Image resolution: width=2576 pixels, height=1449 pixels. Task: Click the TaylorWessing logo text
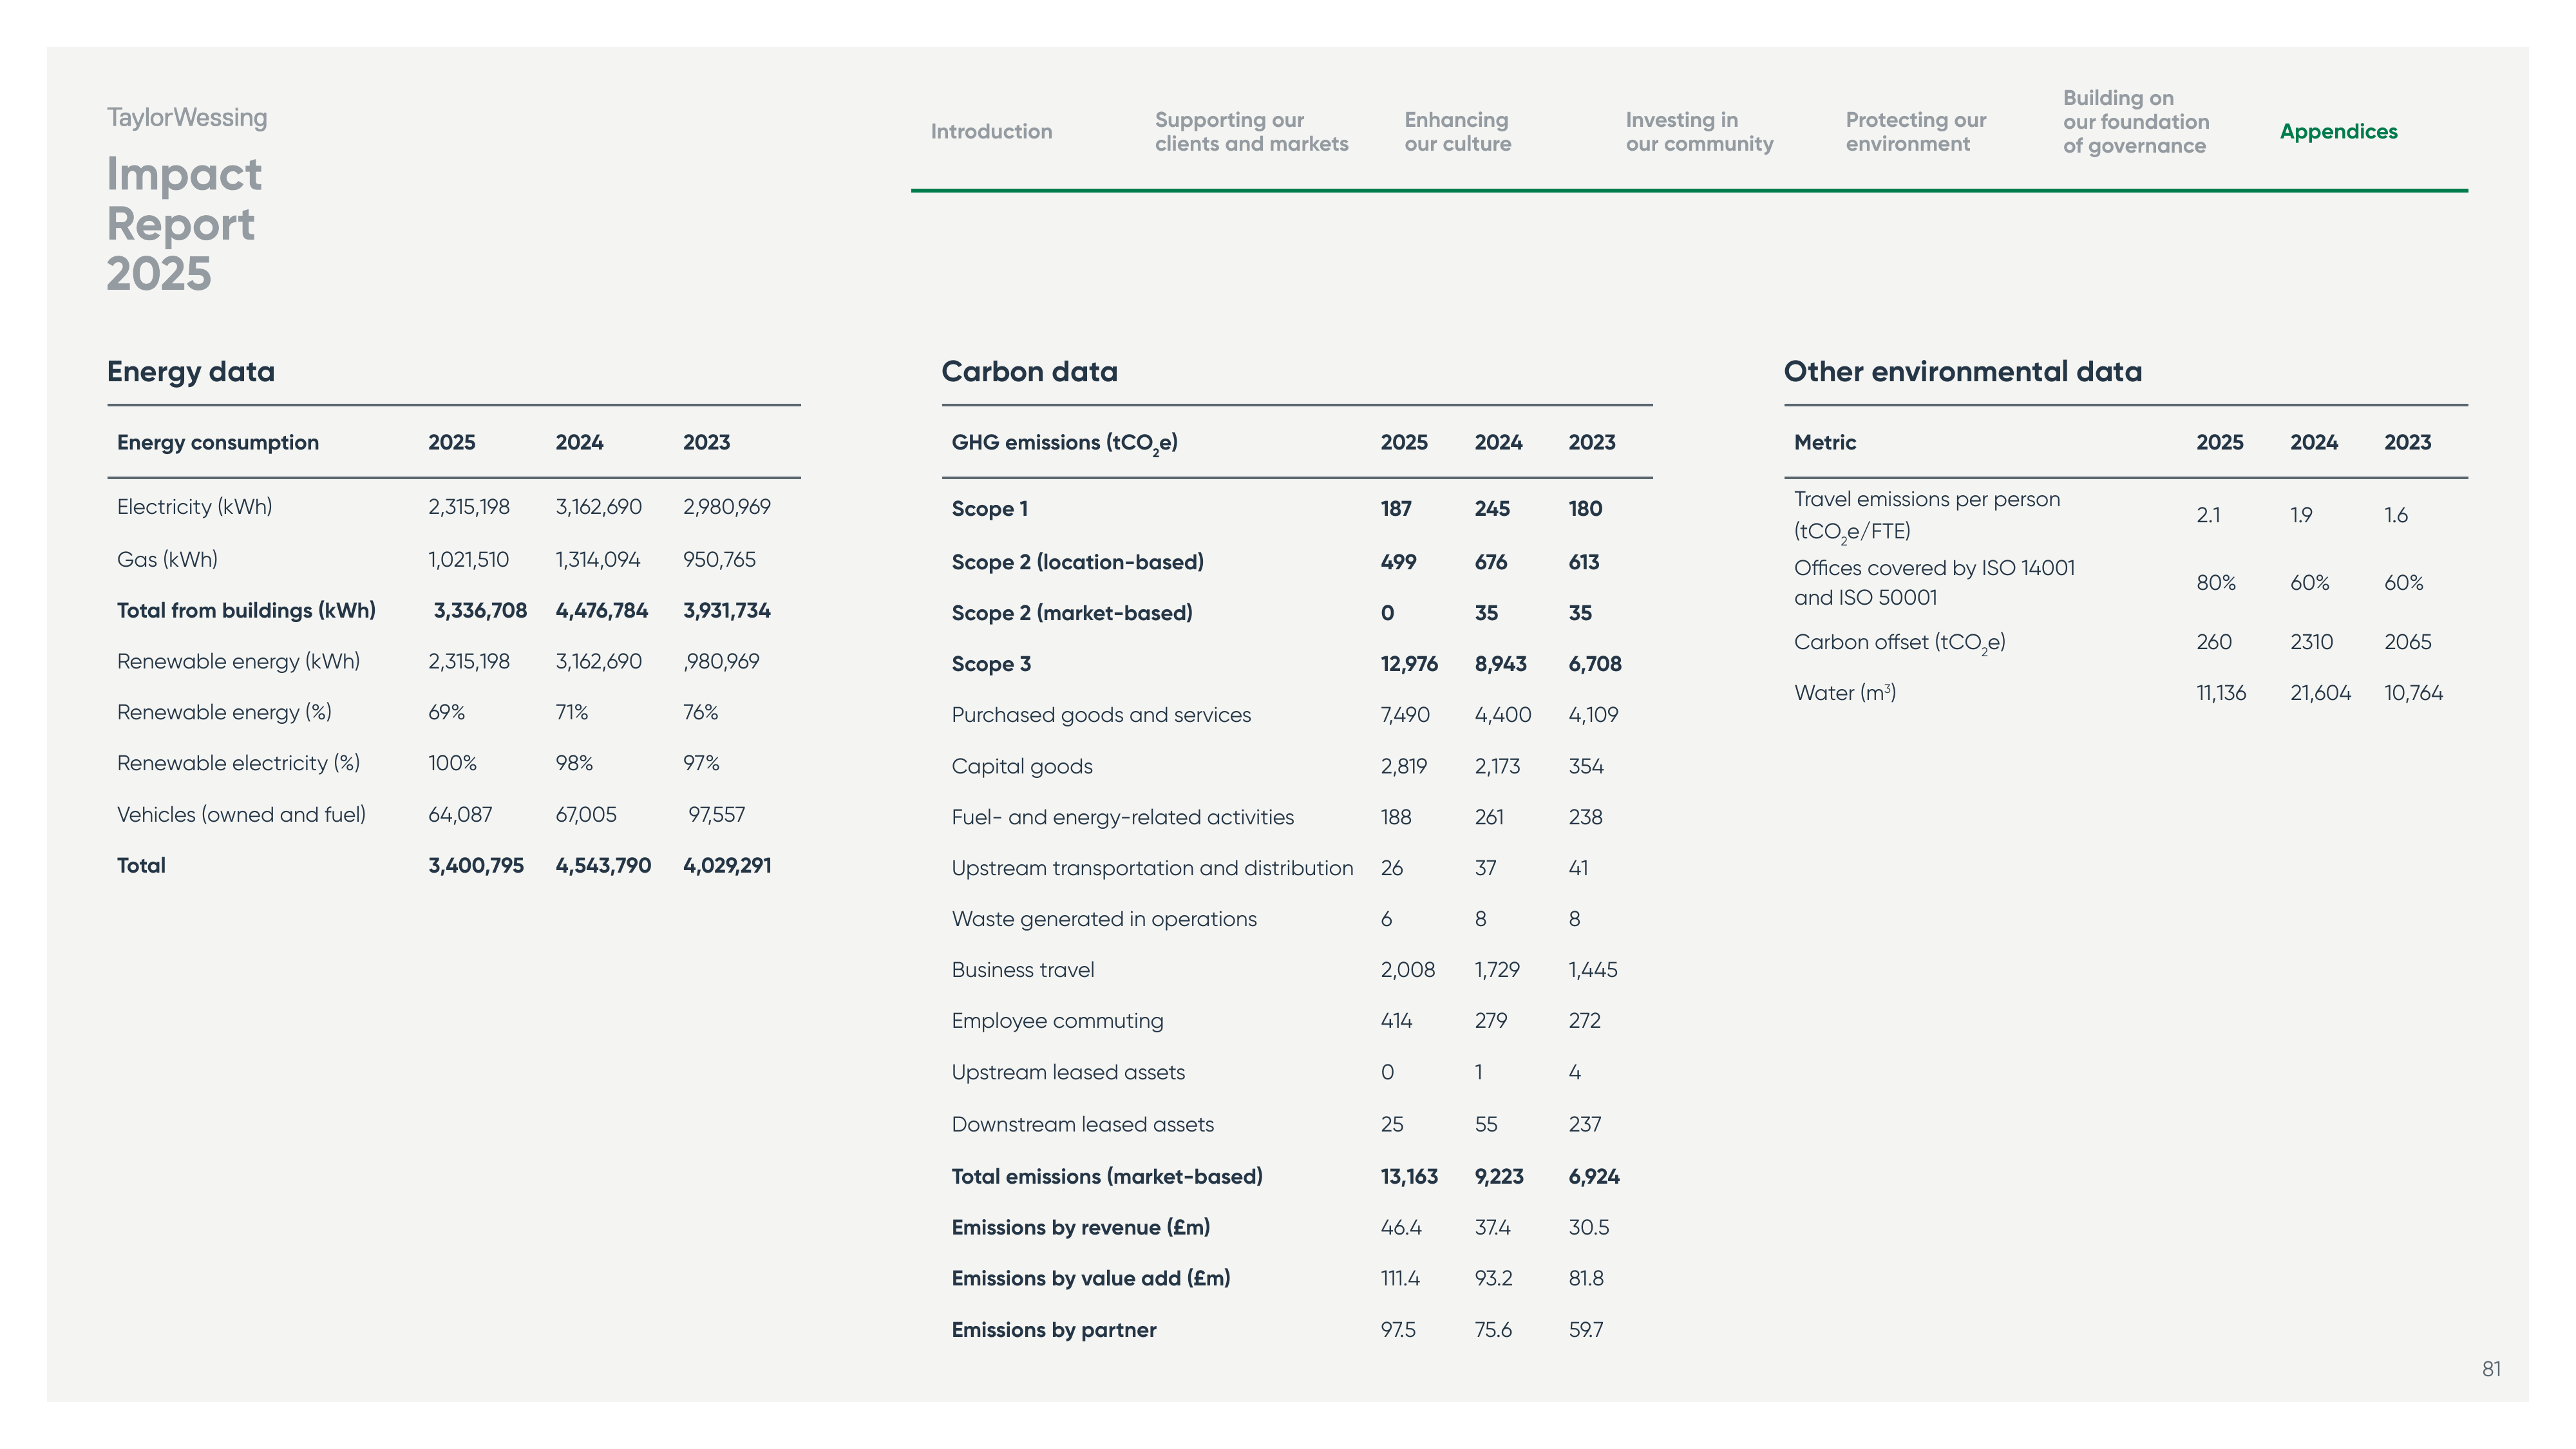click(187, 117)
